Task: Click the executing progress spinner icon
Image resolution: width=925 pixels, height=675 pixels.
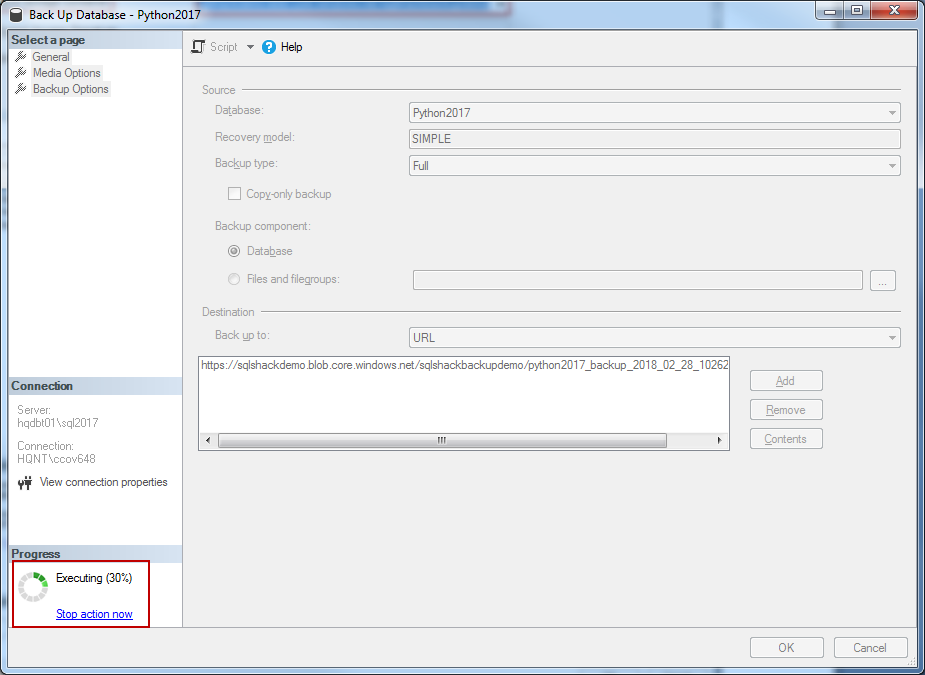Action: [33, 587]
